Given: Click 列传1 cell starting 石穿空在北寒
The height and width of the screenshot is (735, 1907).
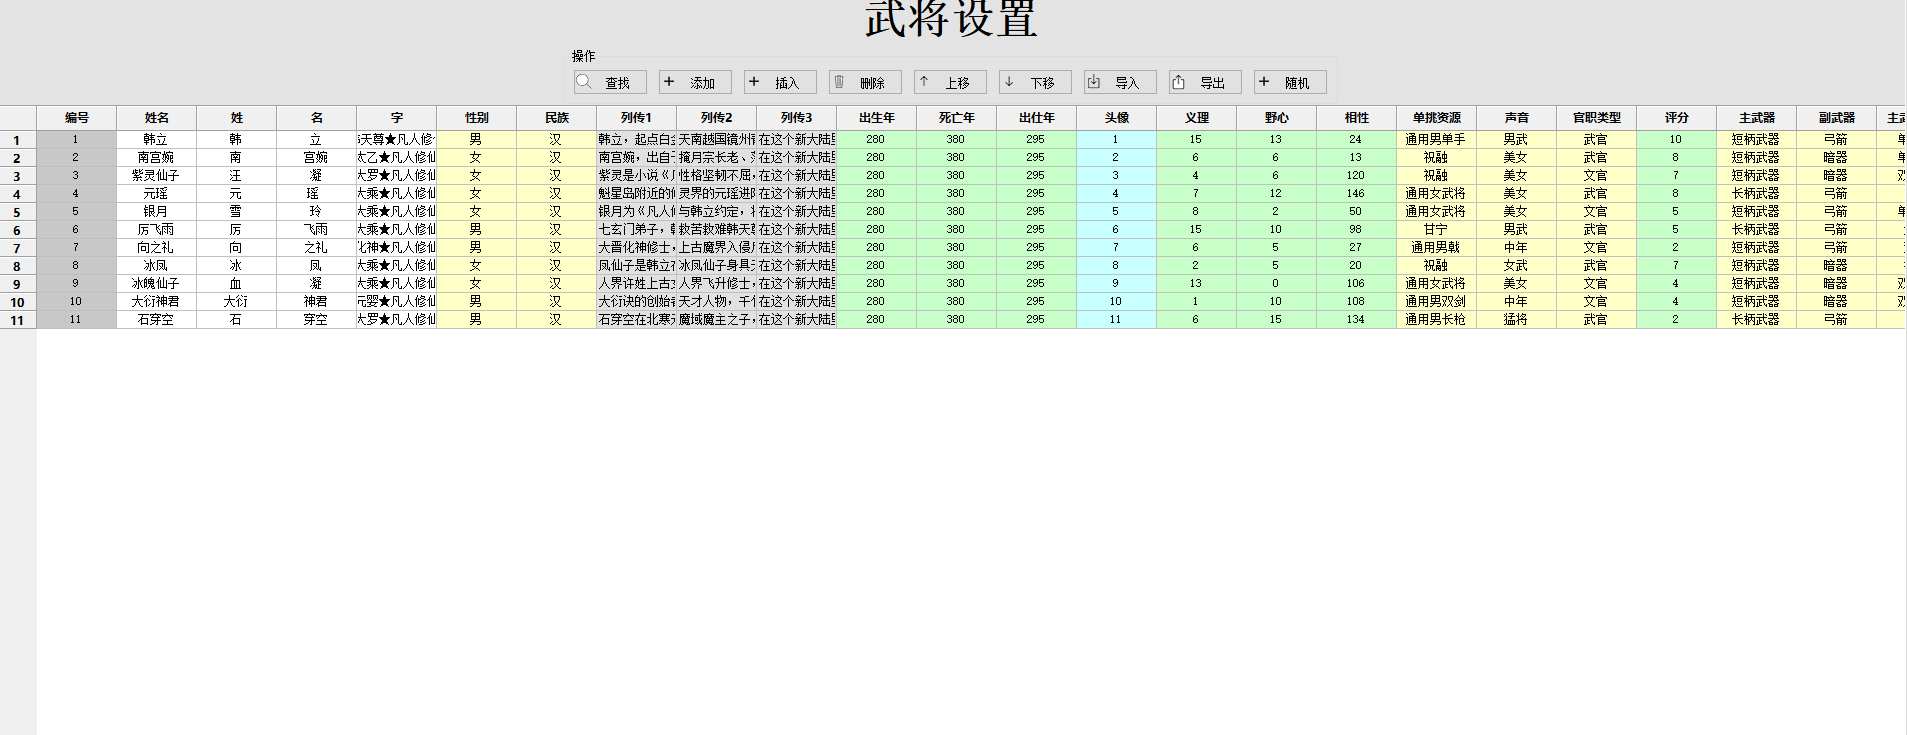Looking at the screenshot, I should click(x=637, y=320).
